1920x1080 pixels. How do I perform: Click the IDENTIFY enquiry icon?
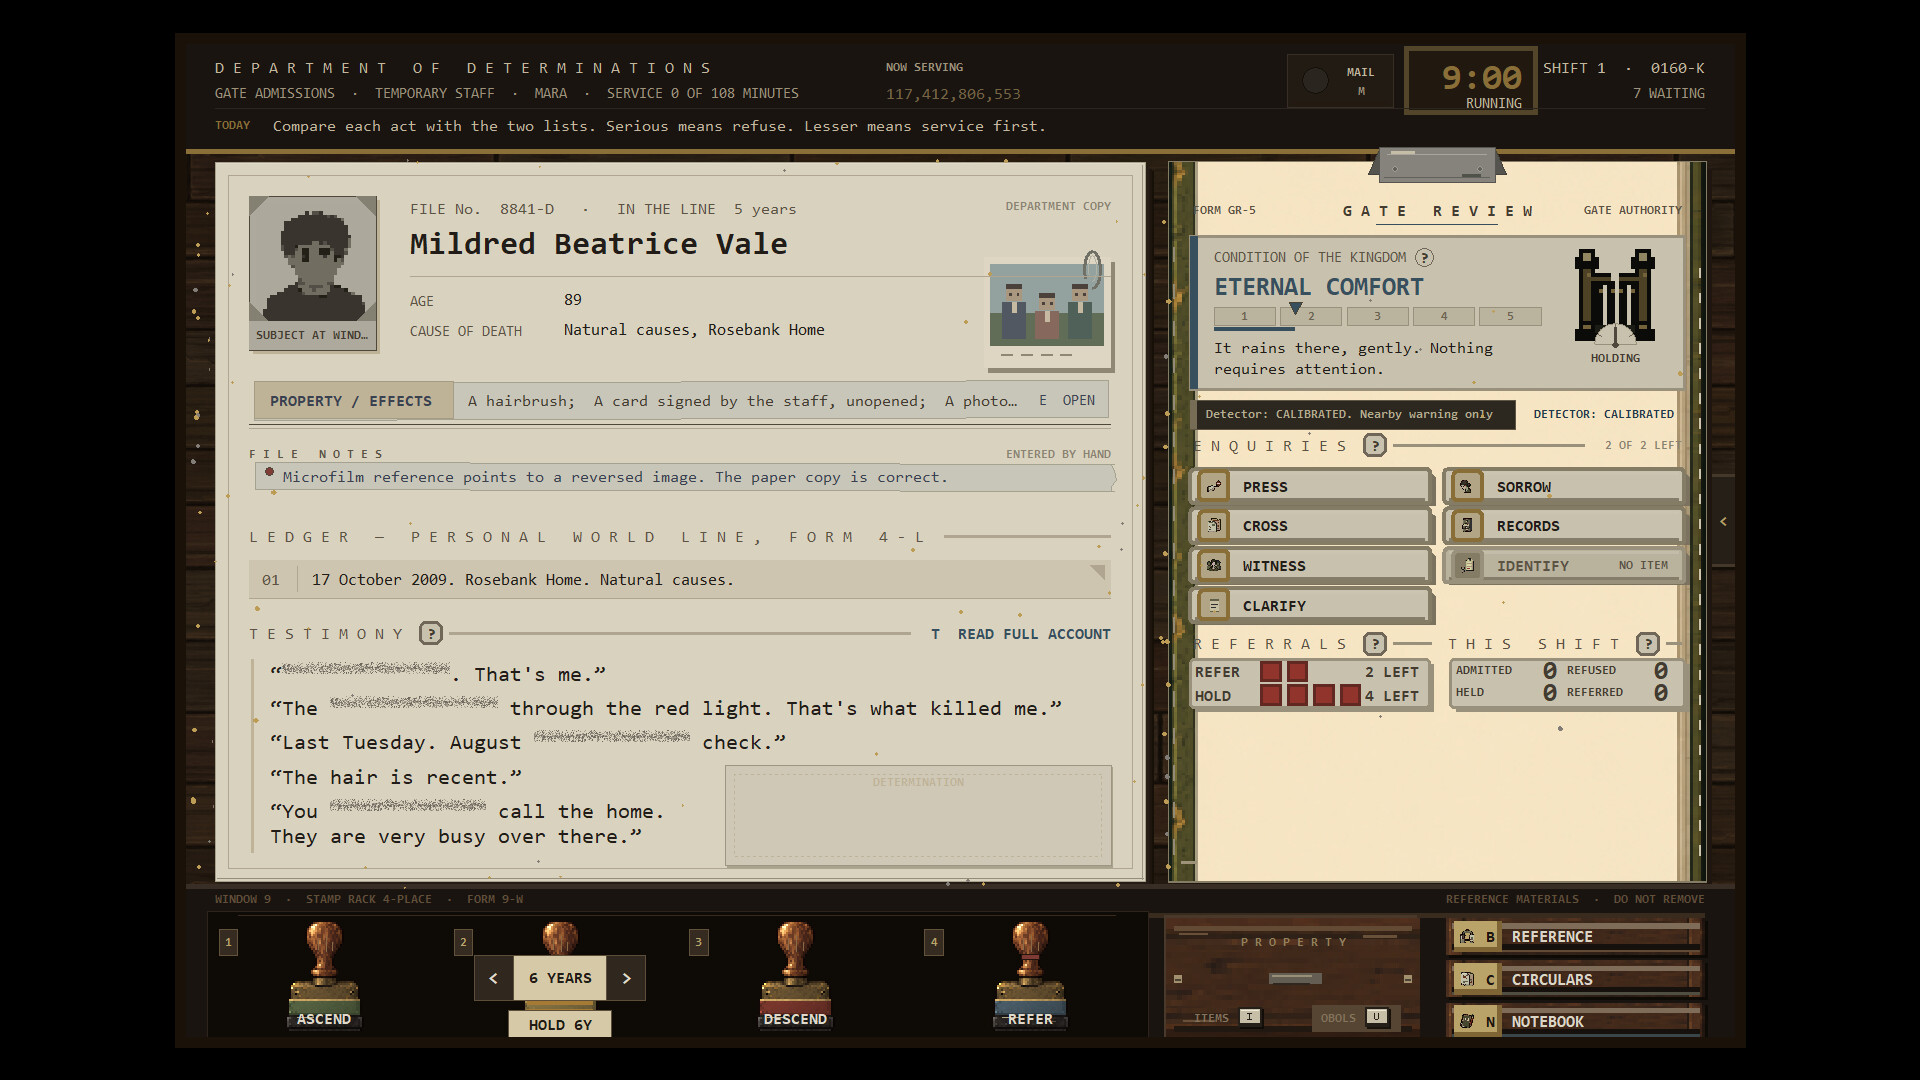tap(1467, 565)
